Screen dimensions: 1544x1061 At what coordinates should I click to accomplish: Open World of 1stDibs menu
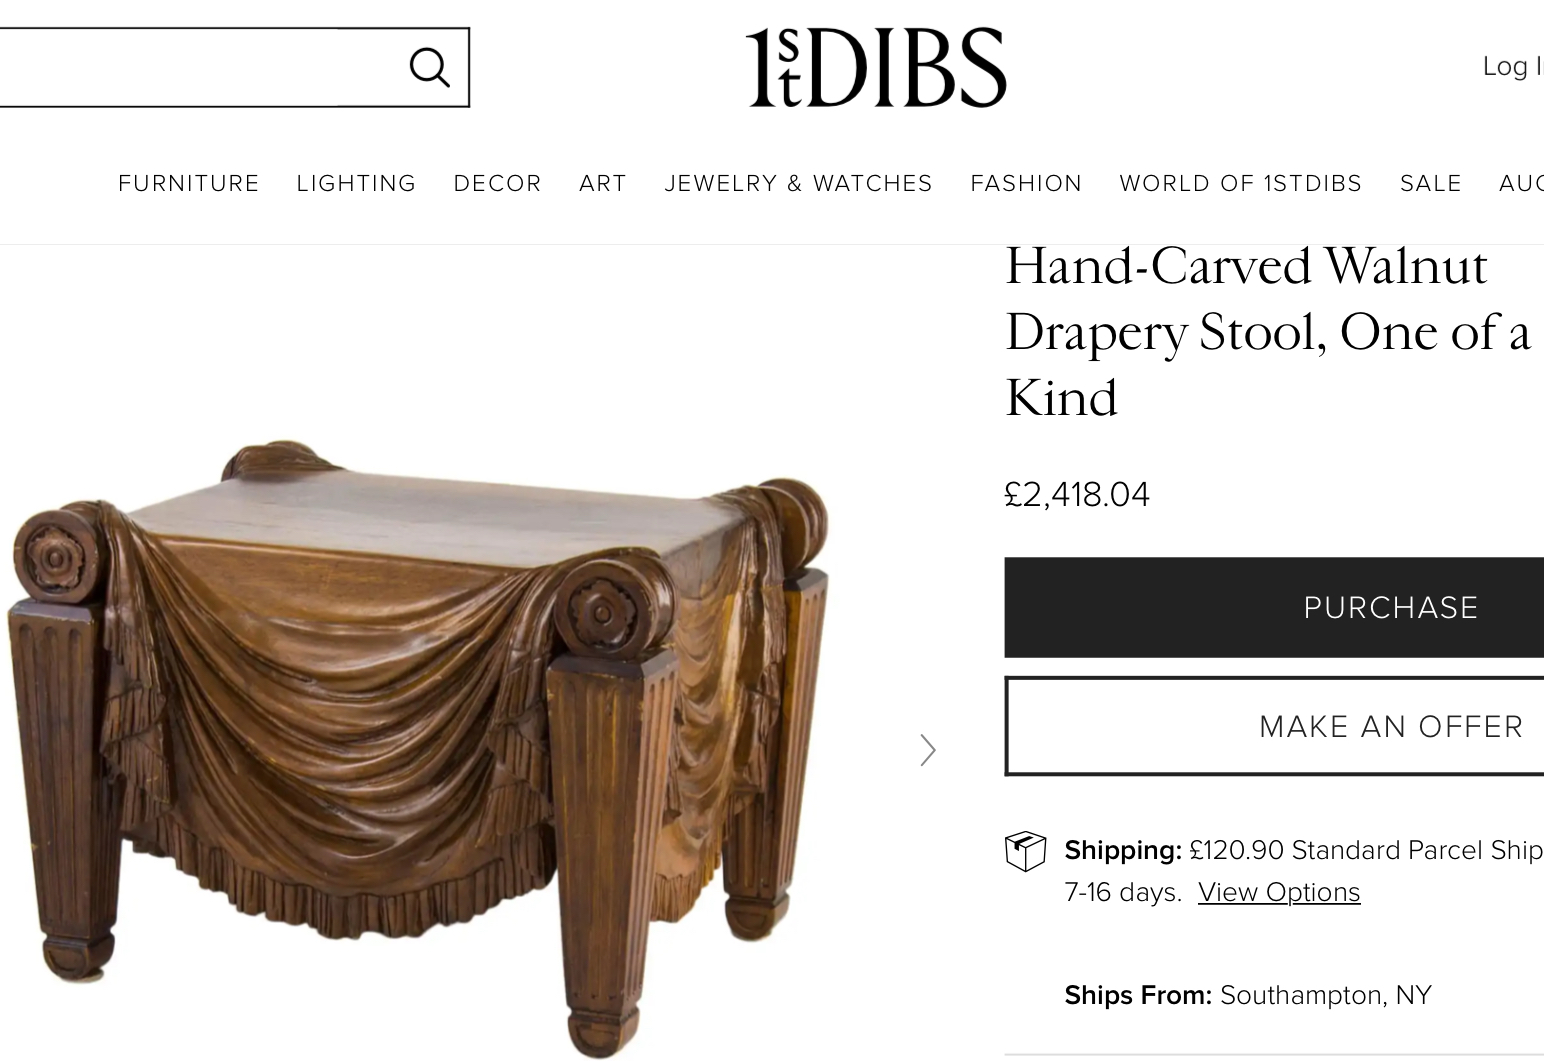tap(1240, 183)
